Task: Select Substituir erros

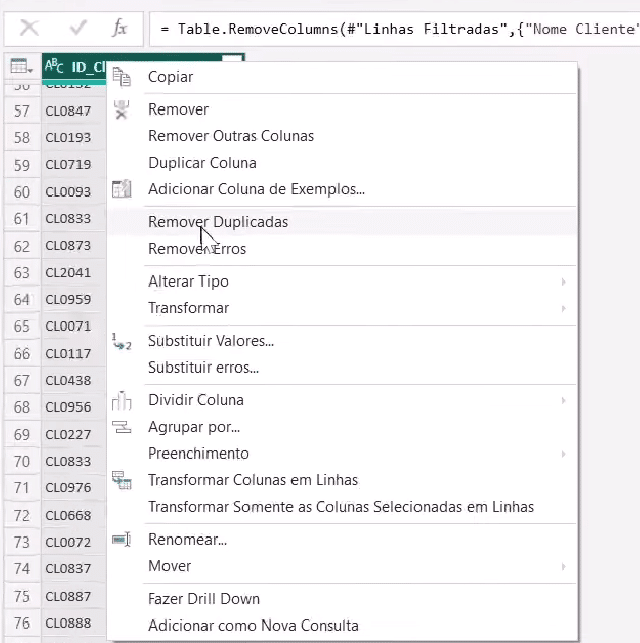Action: [x=203, y=368]
